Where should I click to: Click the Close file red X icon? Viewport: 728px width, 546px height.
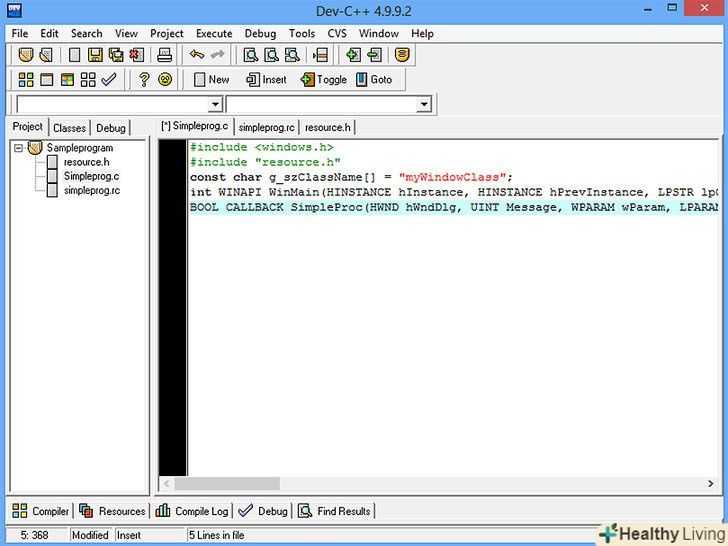coord(135,55)
